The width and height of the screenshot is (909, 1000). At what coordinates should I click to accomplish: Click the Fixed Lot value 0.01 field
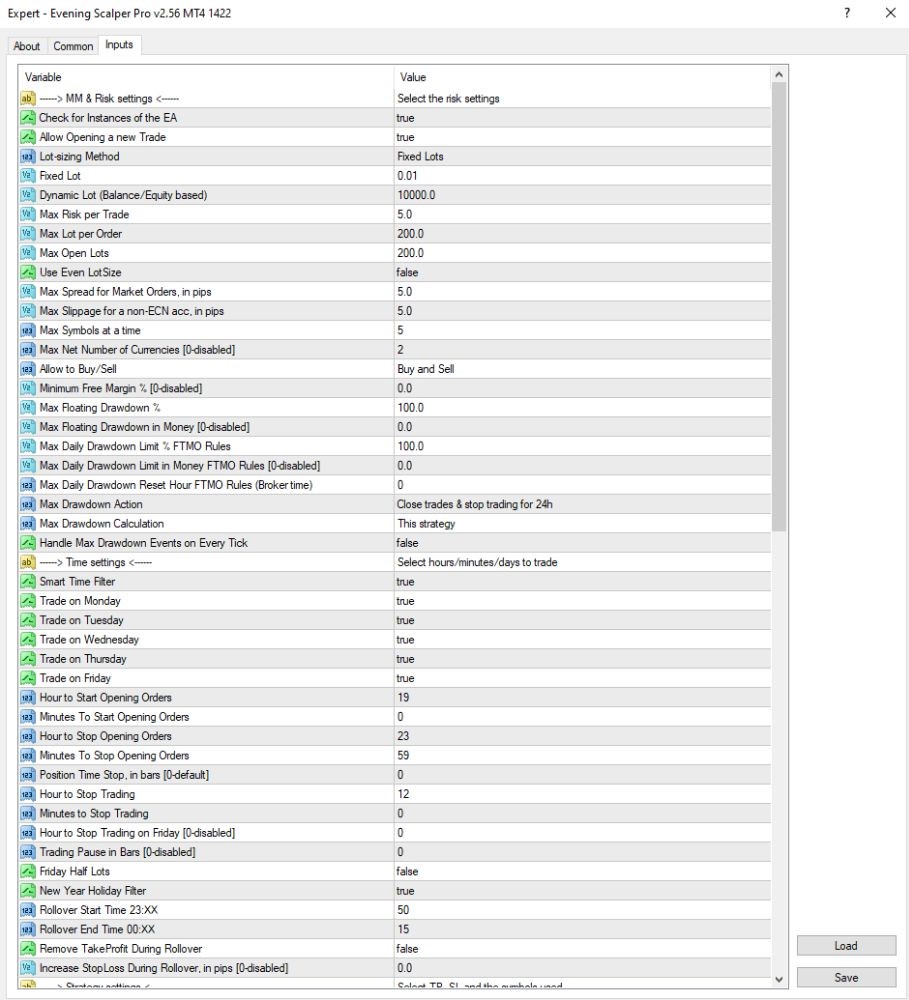(582, 175)
